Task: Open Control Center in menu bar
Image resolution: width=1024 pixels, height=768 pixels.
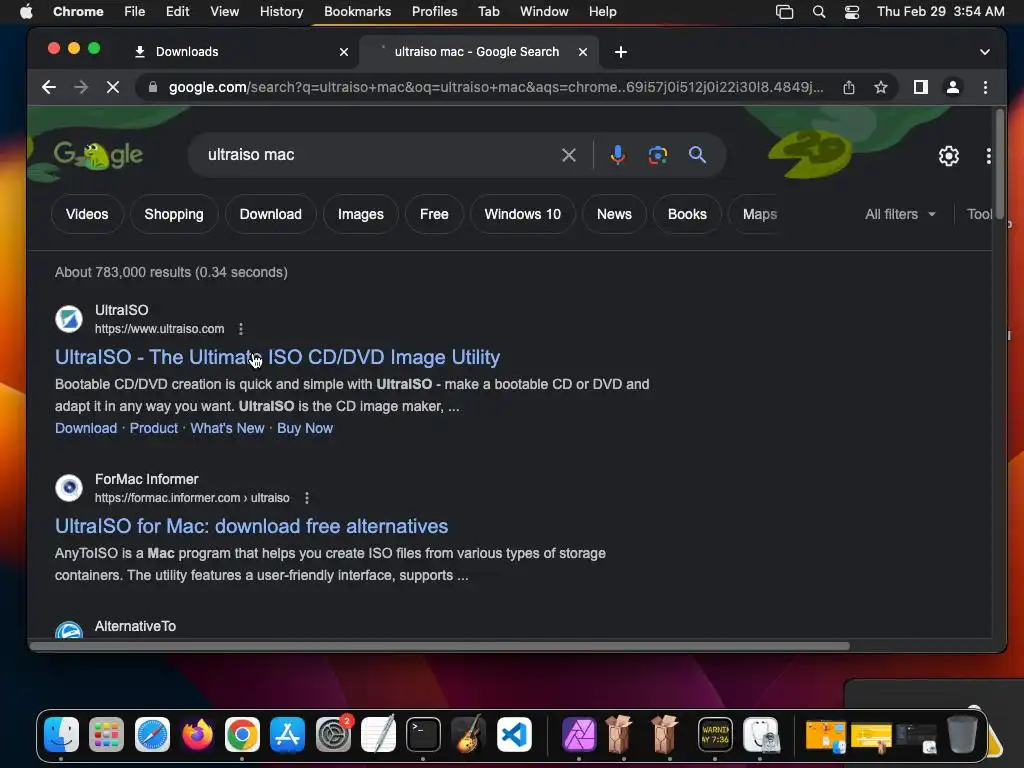Action: [x=852, y=12]
